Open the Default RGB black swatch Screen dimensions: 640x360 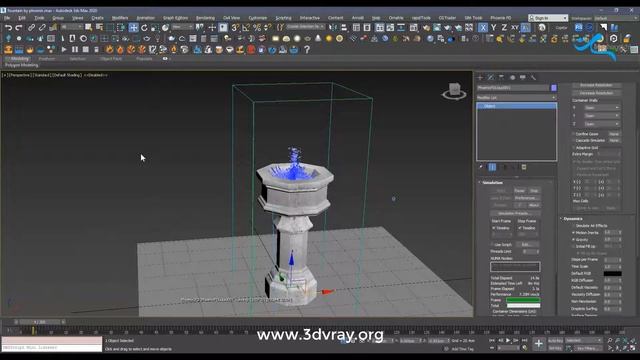coord(612,273)
